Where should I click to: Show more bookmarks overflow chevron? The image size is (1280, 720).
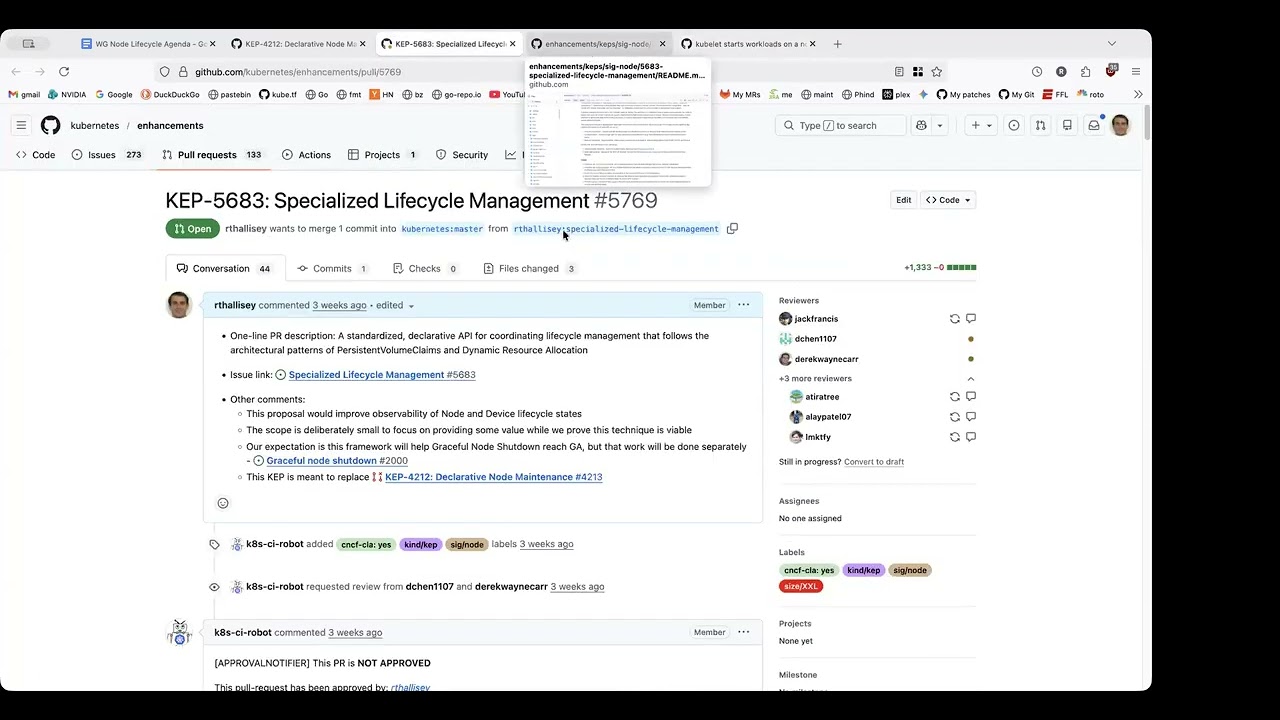[x=1138, y=95]
